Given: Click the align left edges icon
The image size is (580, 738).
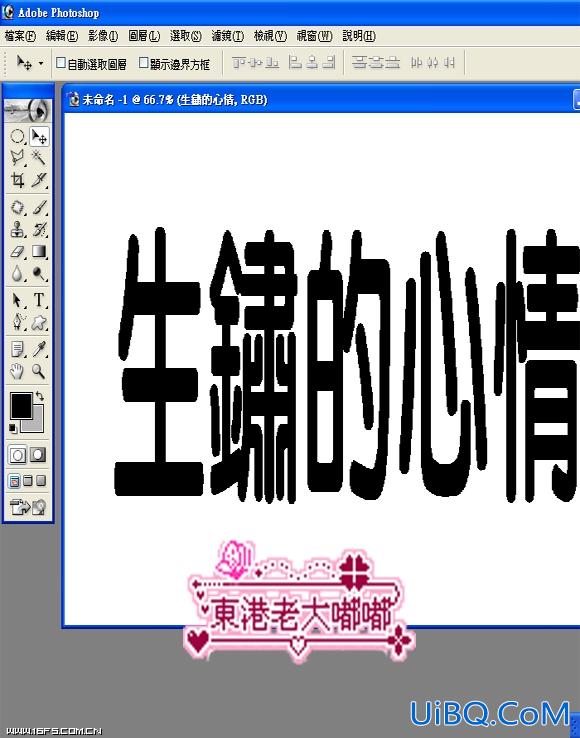Looking at the screenshot, I should pos(295,62).
